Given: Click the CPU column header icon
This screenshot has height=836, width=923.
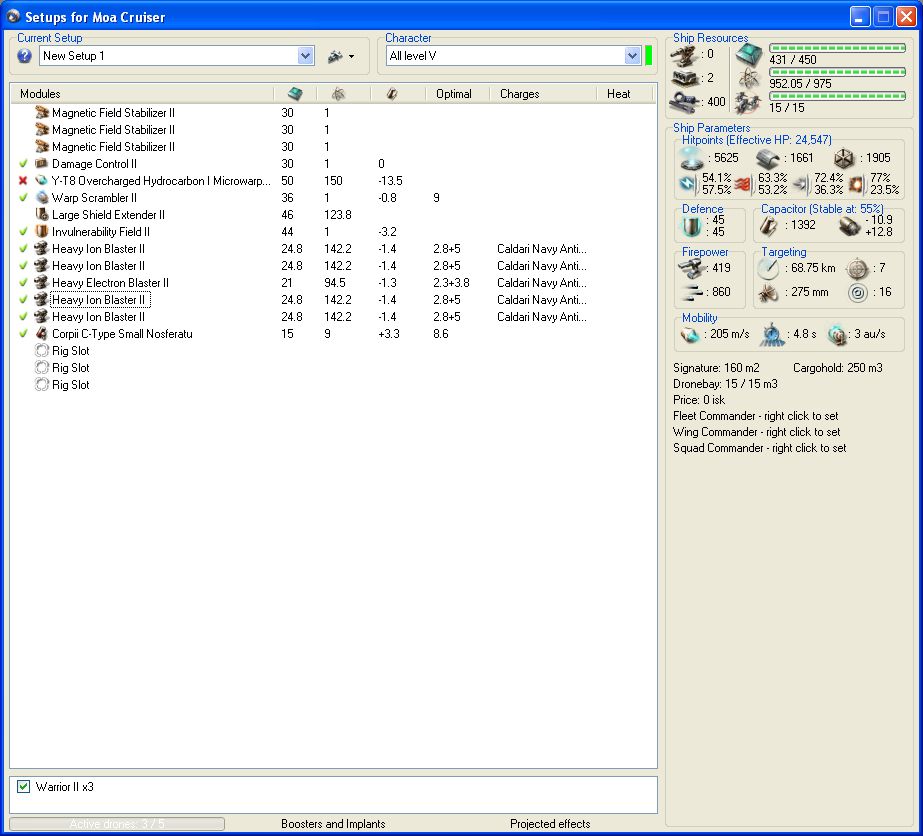Looking at the screenshot, I should click(x=294, y=94).
